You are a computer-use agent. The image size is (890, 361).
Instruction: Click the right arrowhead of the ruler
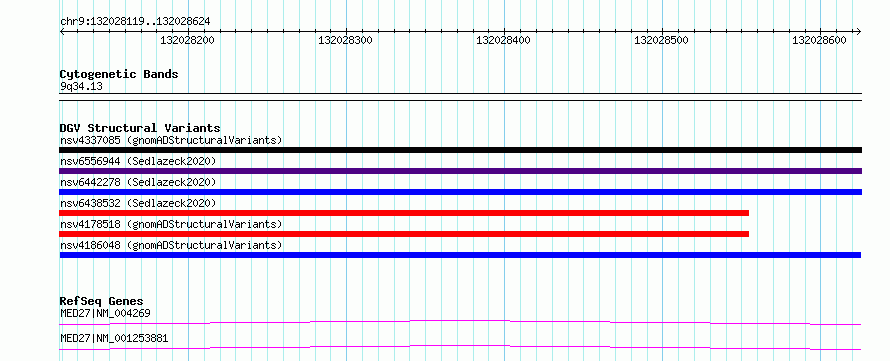tap(858, 31)
